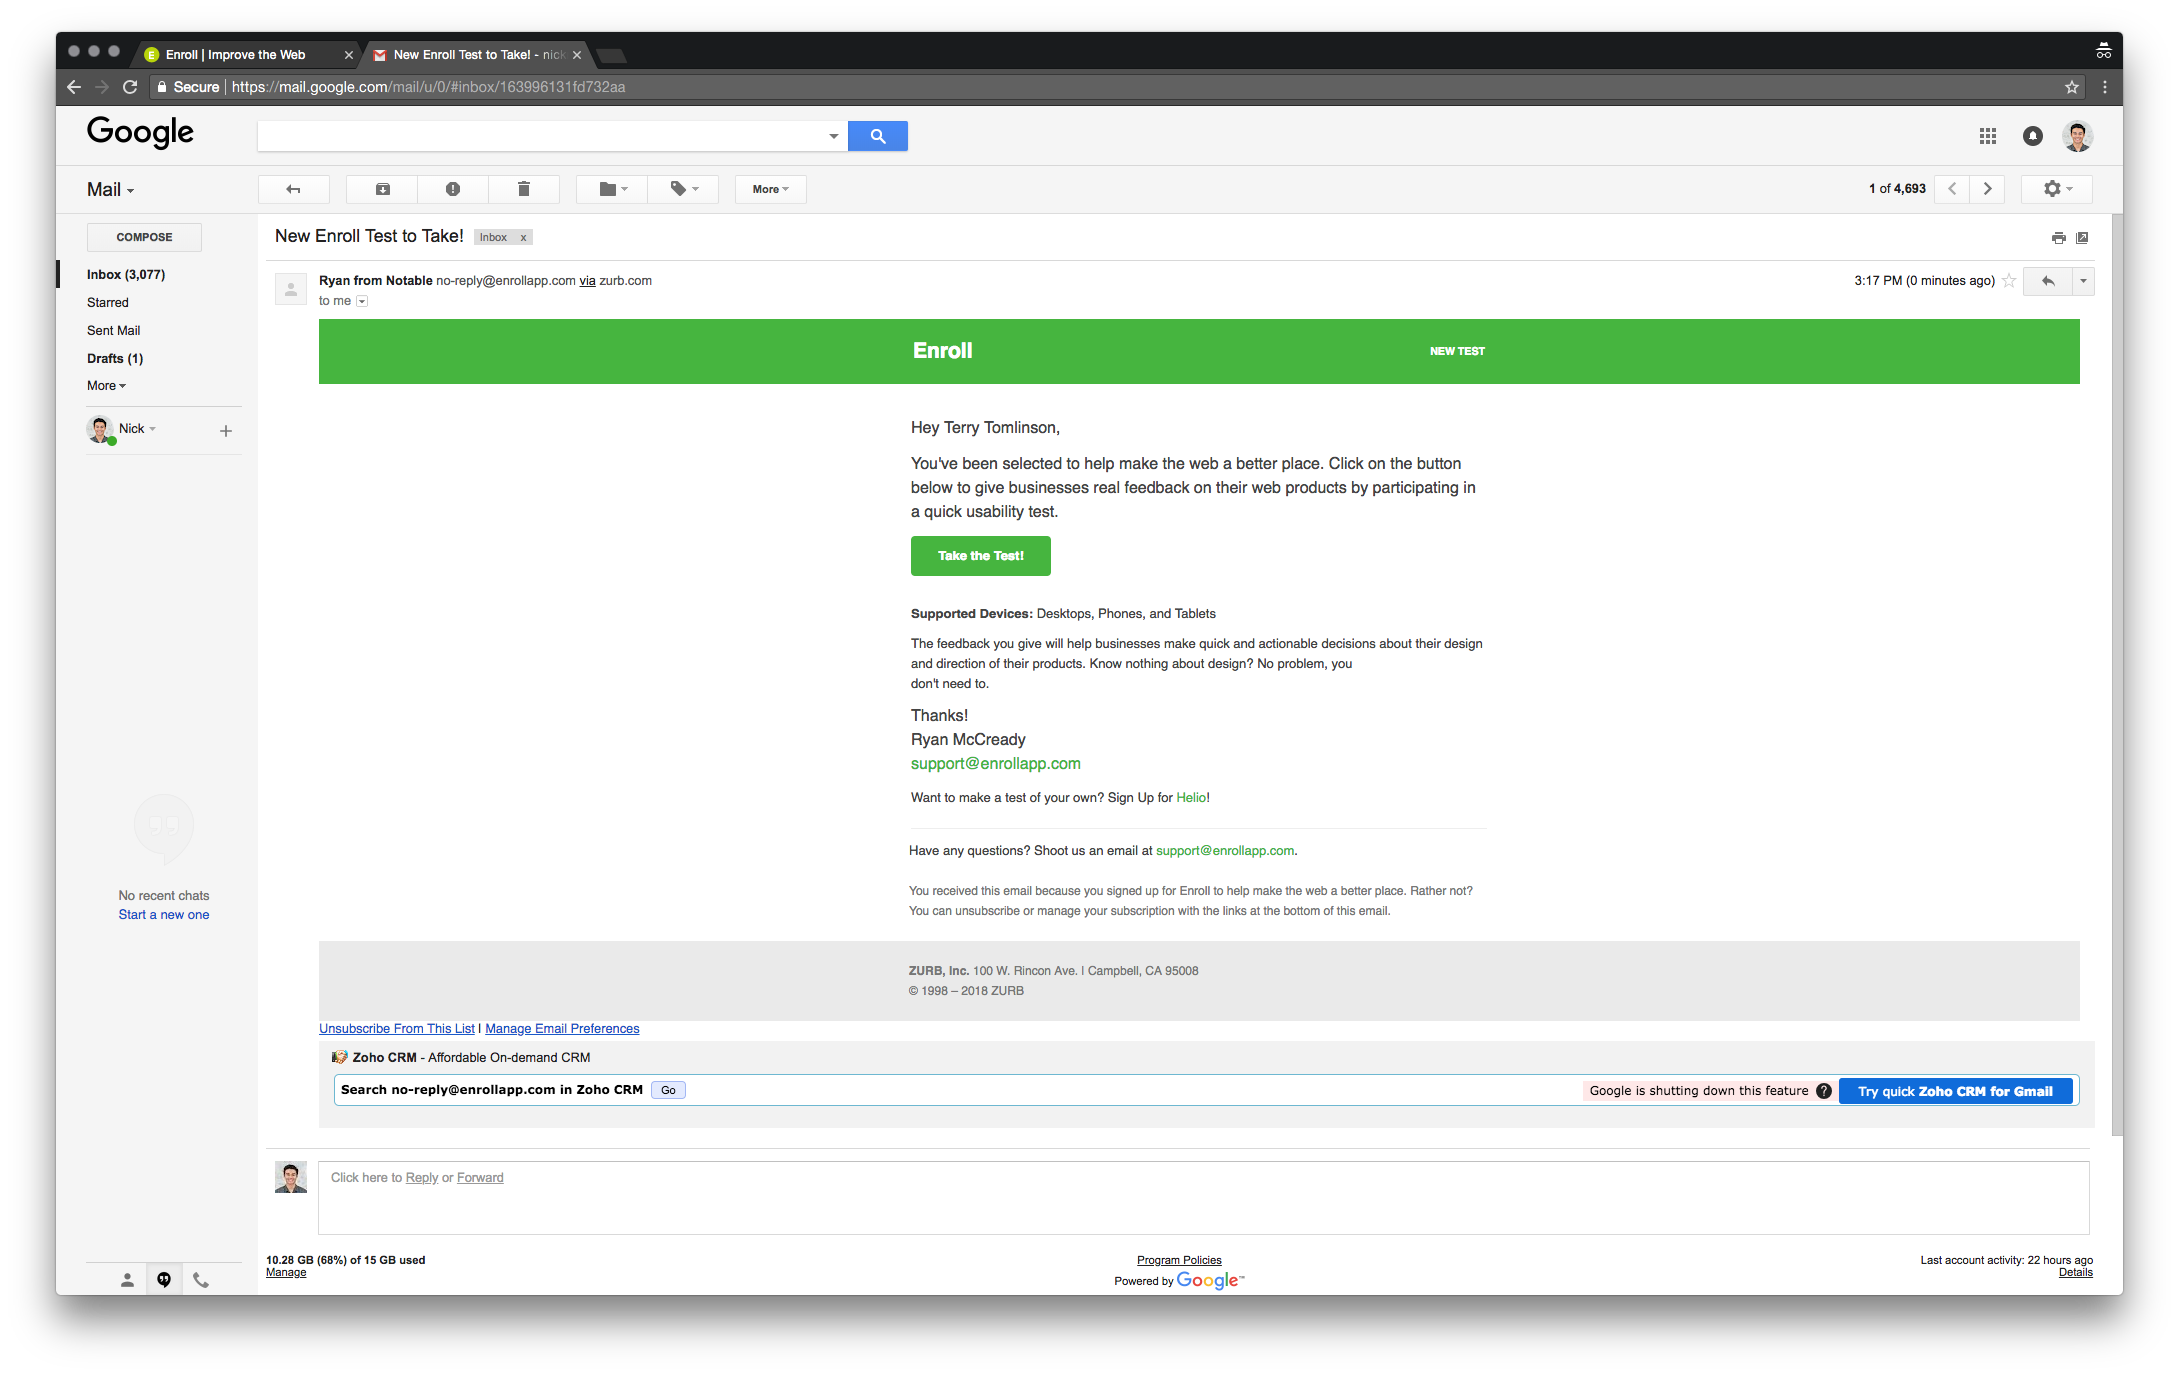Close the 'New Enroll Test to Take!' tab
Viewport: 2179px width, 1375px height.
coord(577,55)
